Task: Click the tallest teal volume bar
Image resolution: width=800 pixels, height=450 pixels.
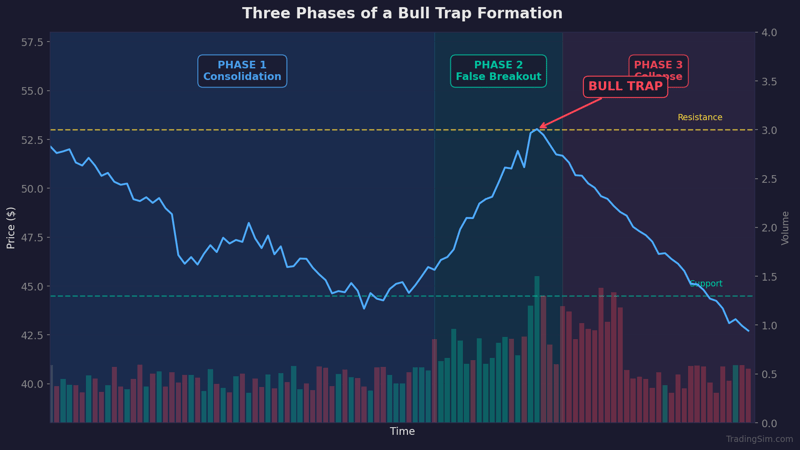Action: pos(537,348)
